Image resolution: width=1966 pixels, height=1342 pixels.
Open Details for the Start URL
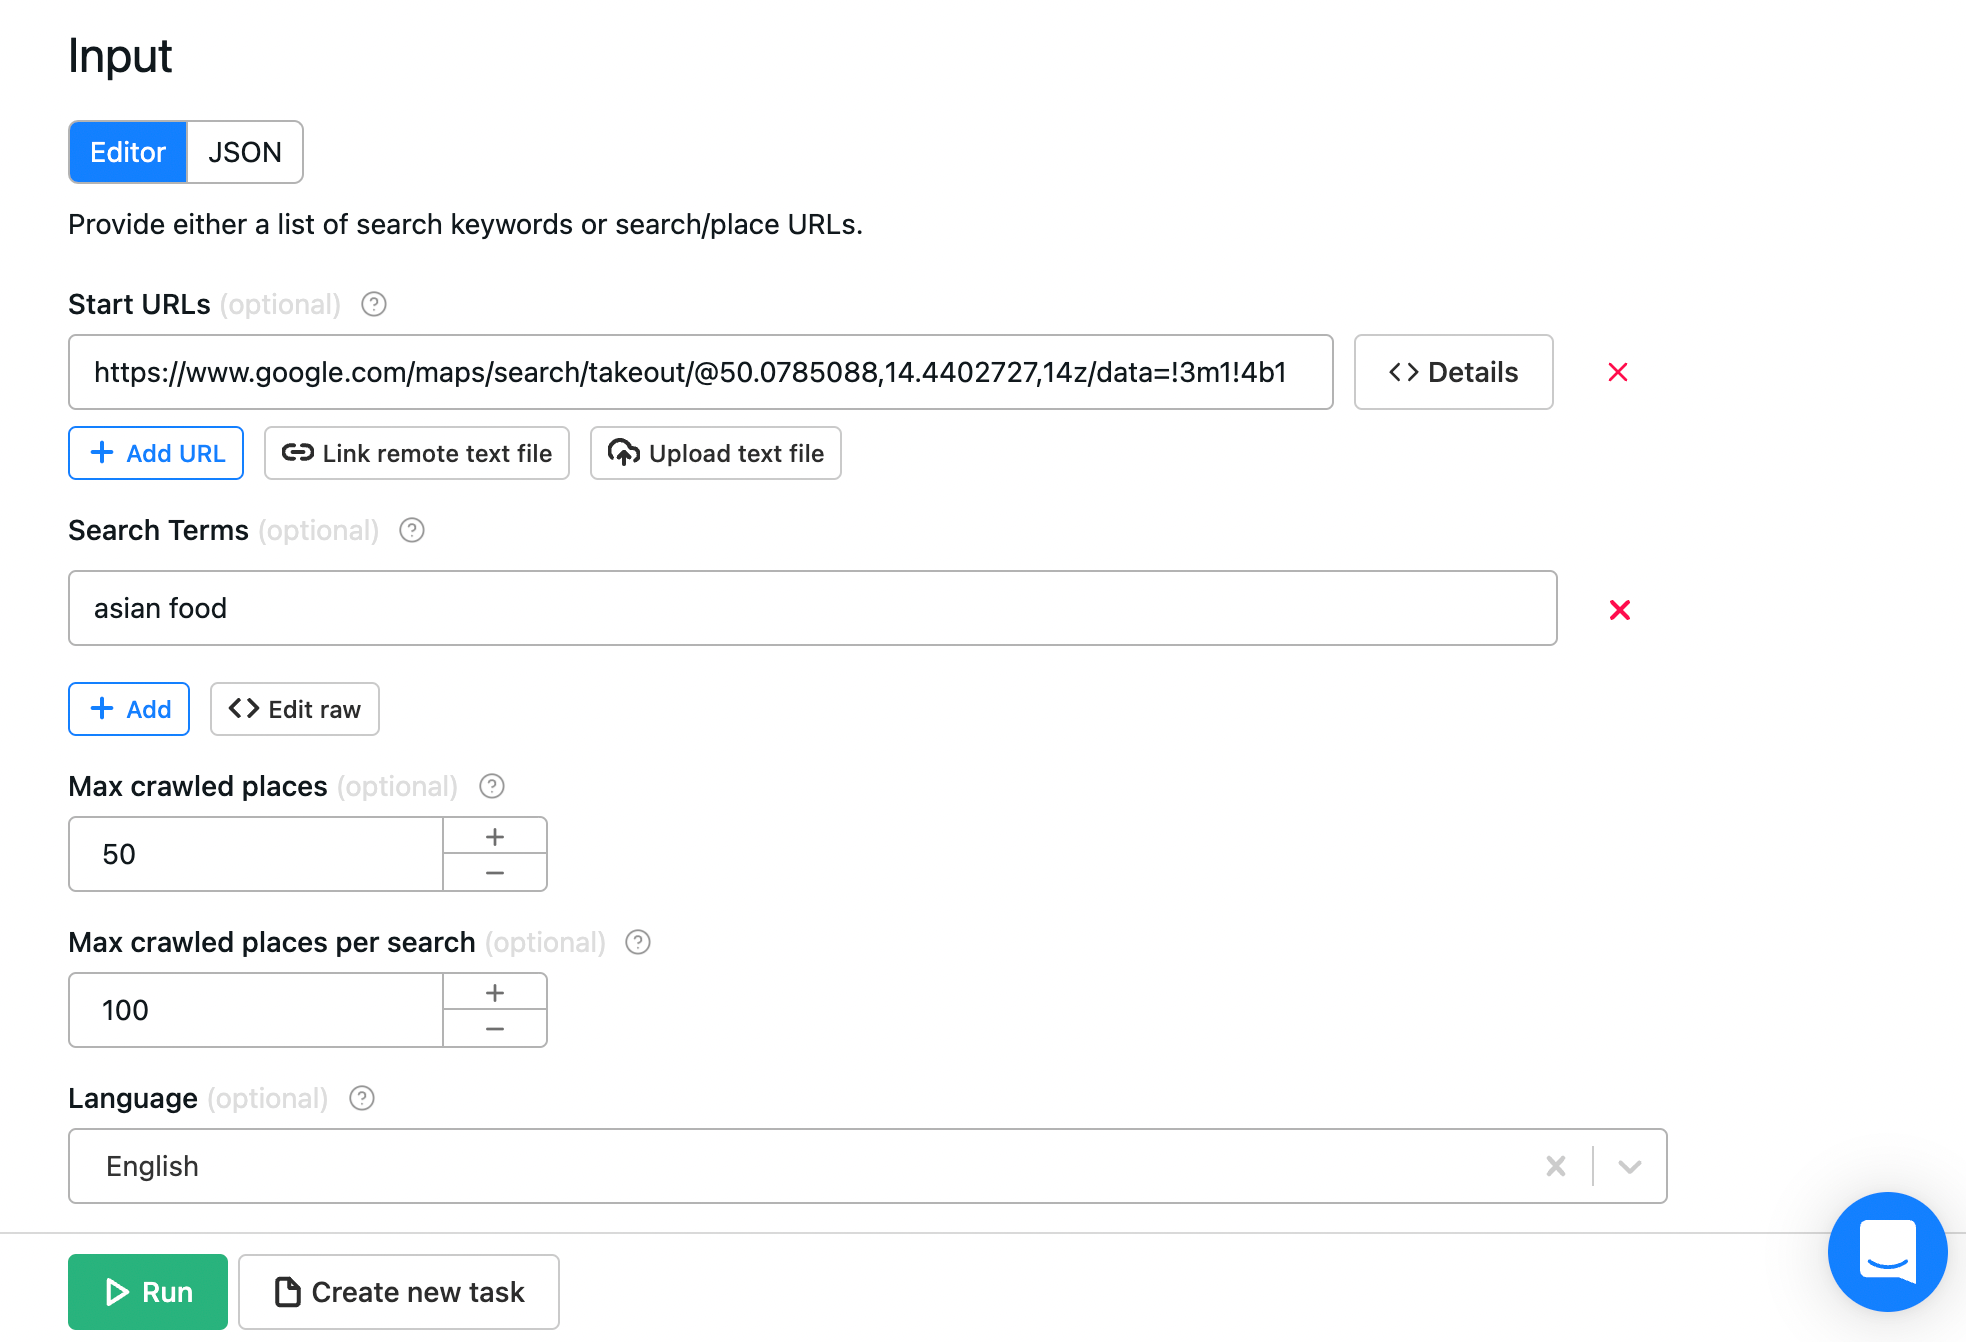point(1453,372)
